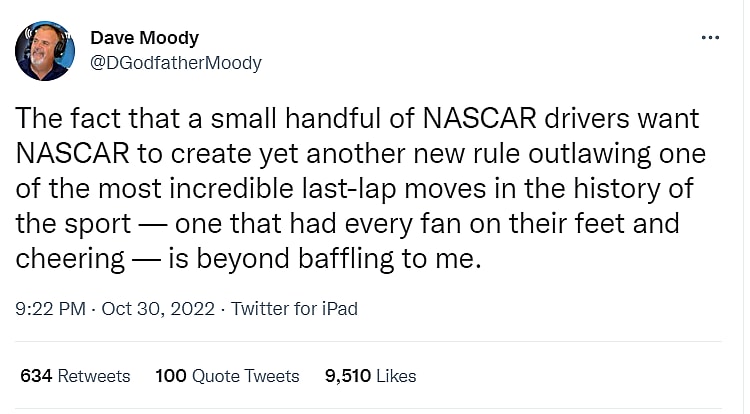Click the 634 retweet count number
Image resolution: width=750 pixels, height=414 pixels.
pos(36,376)
